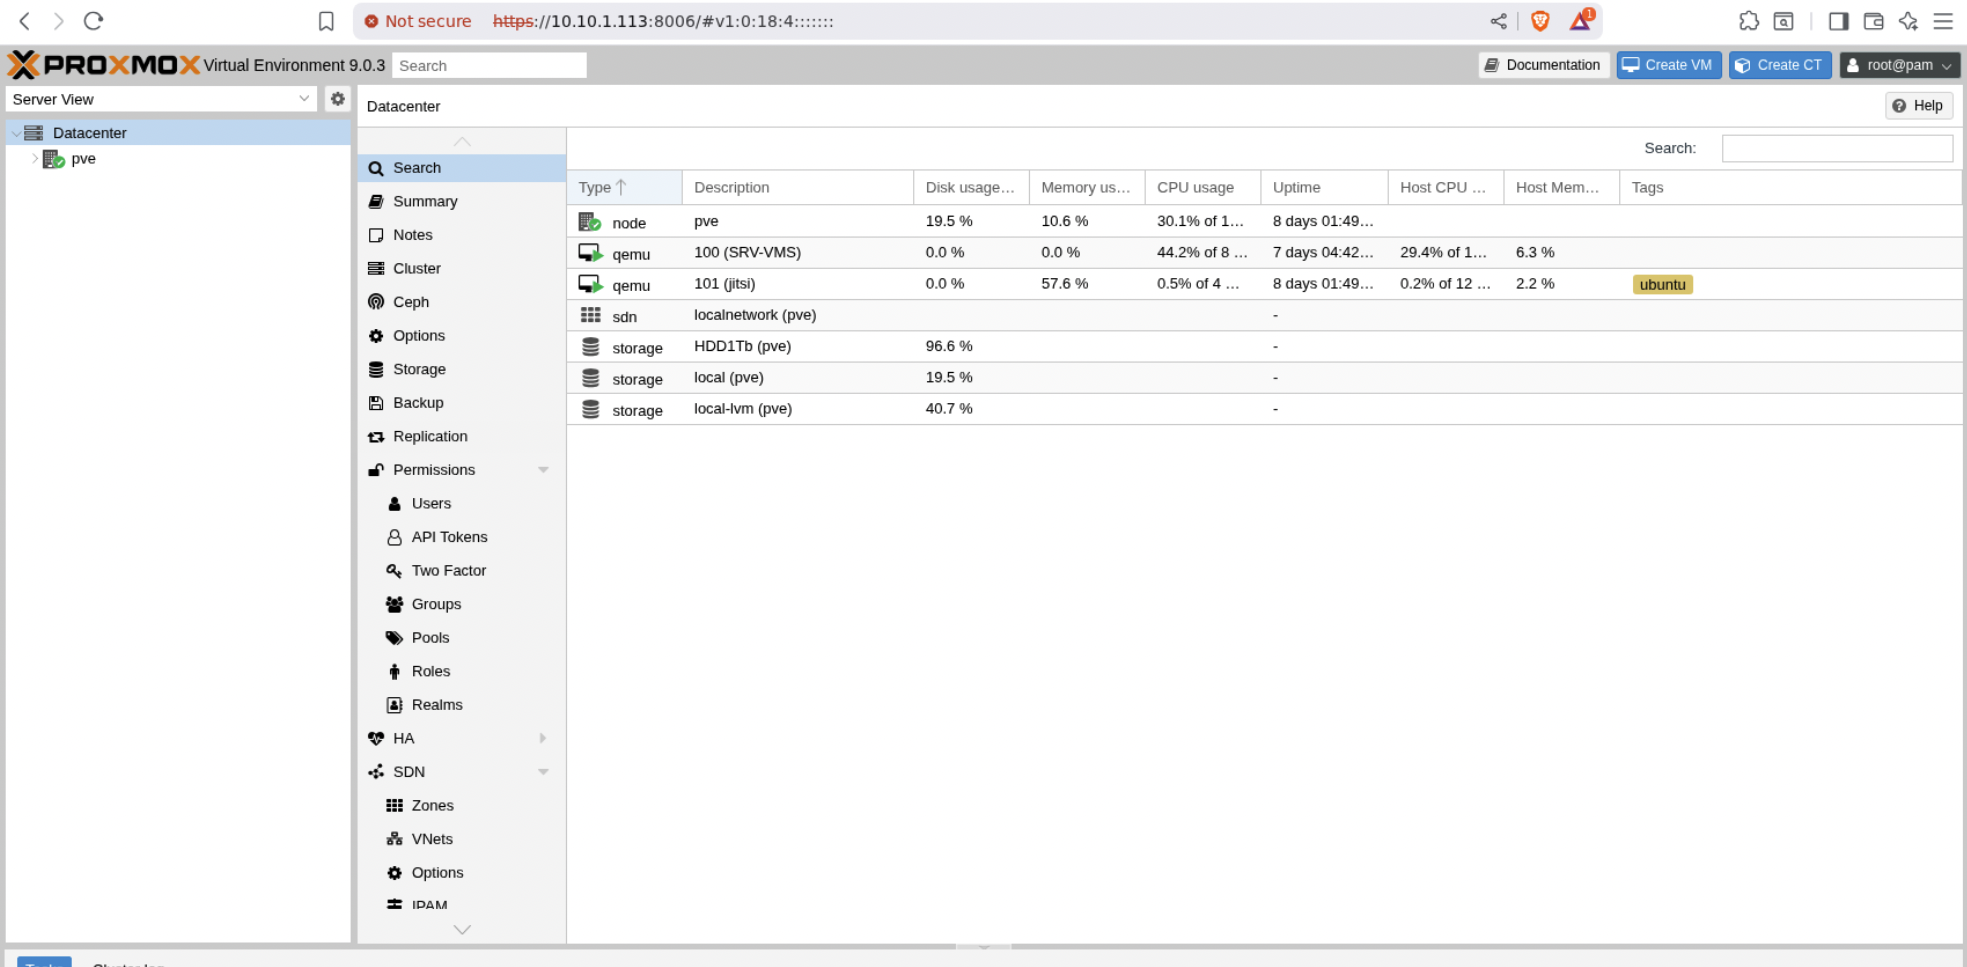The height and width of the screenshot is (967, 1967).
Task: Collapse the Permissions menu section
Action: coord(543,470)
